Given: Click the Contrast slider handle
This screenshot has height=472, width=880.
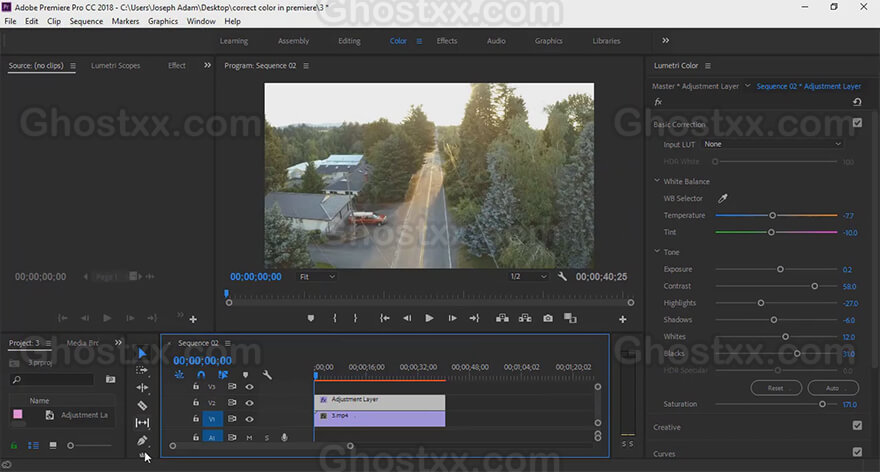Looking at the screenshot, I should coord(814,286).
